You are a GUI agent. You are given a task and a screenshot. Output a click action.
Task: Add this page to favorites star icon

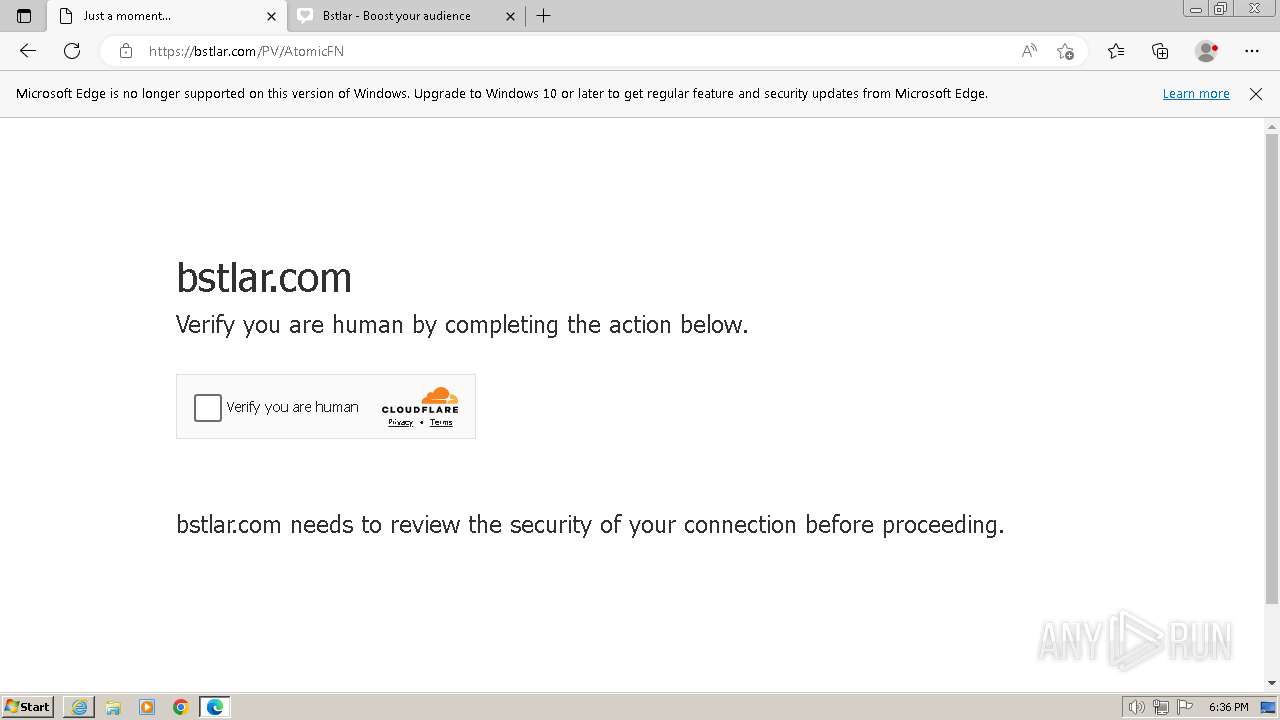(x=1065, y=51)
